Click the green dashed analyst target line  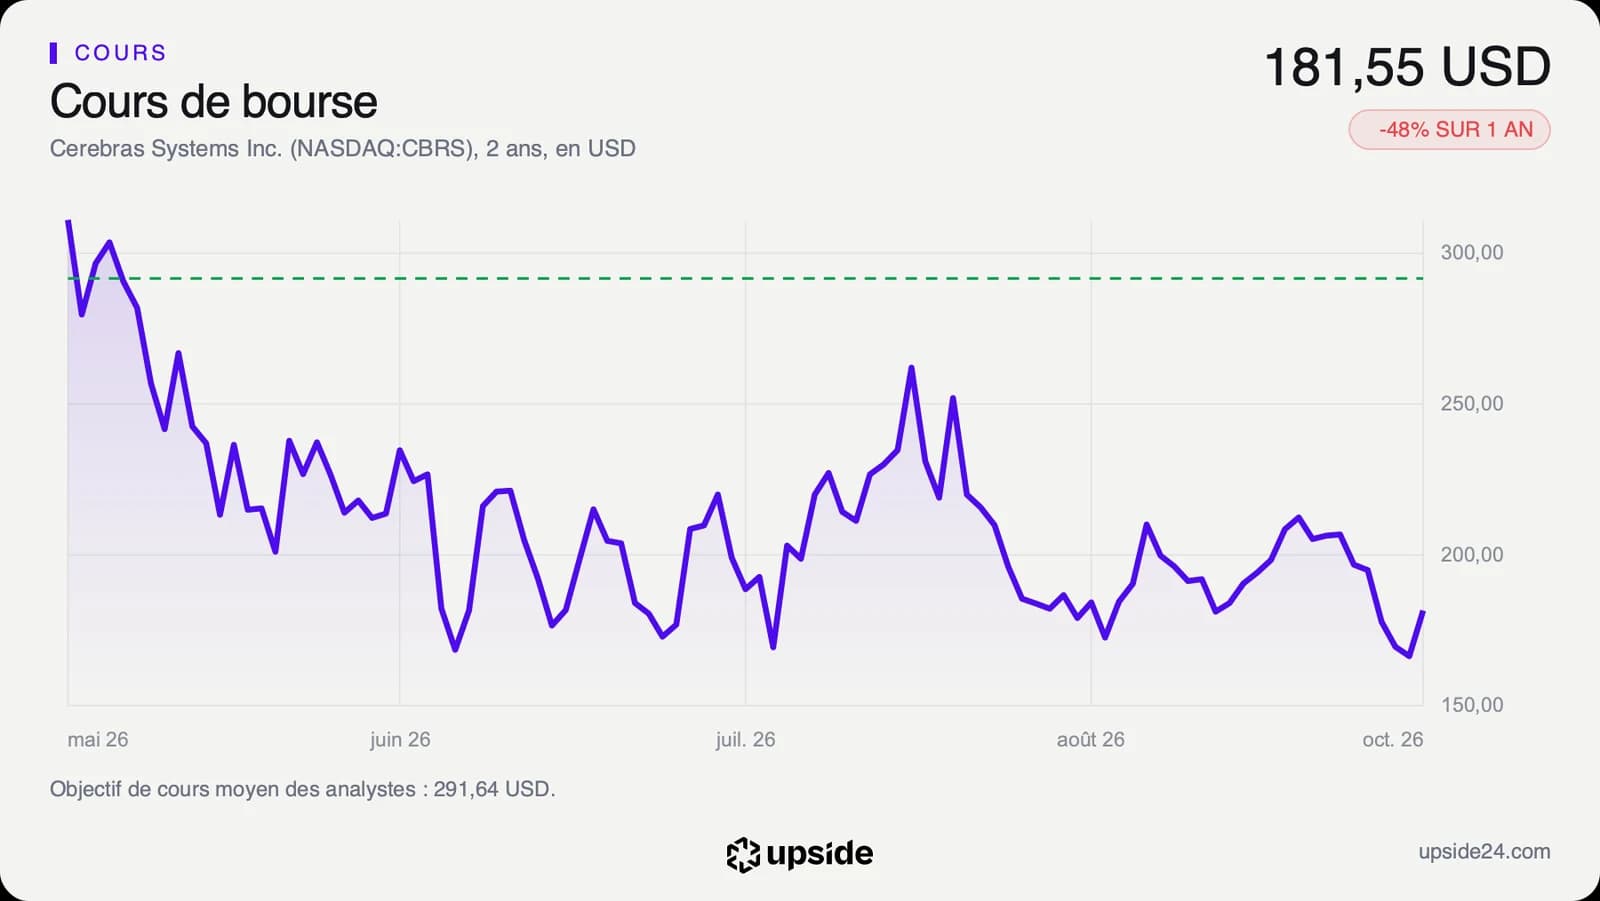pyautogui.click(x=745, y=278)
